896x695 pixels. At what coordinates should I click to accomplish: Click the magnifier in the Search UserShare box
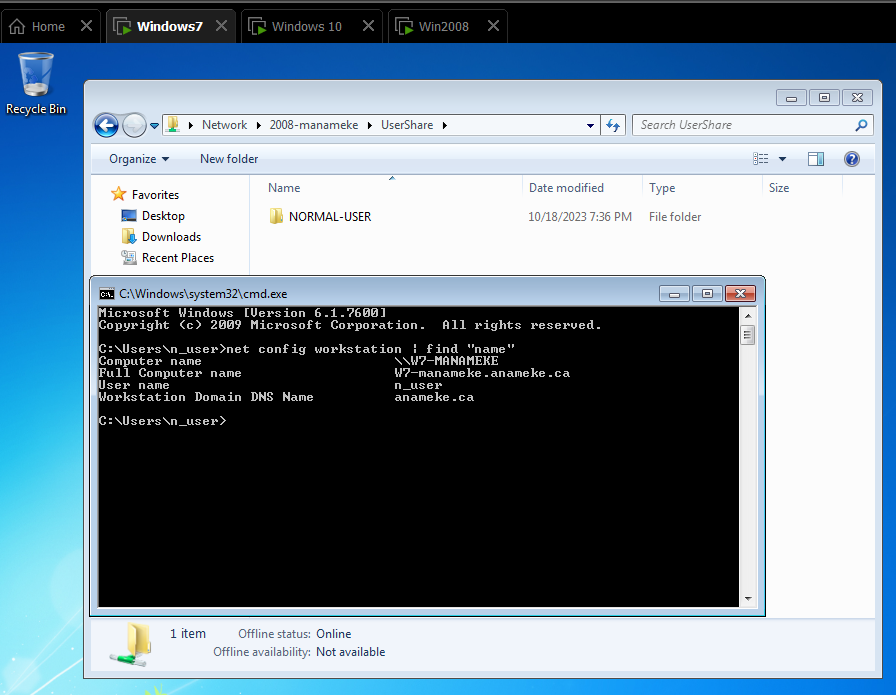861,125
